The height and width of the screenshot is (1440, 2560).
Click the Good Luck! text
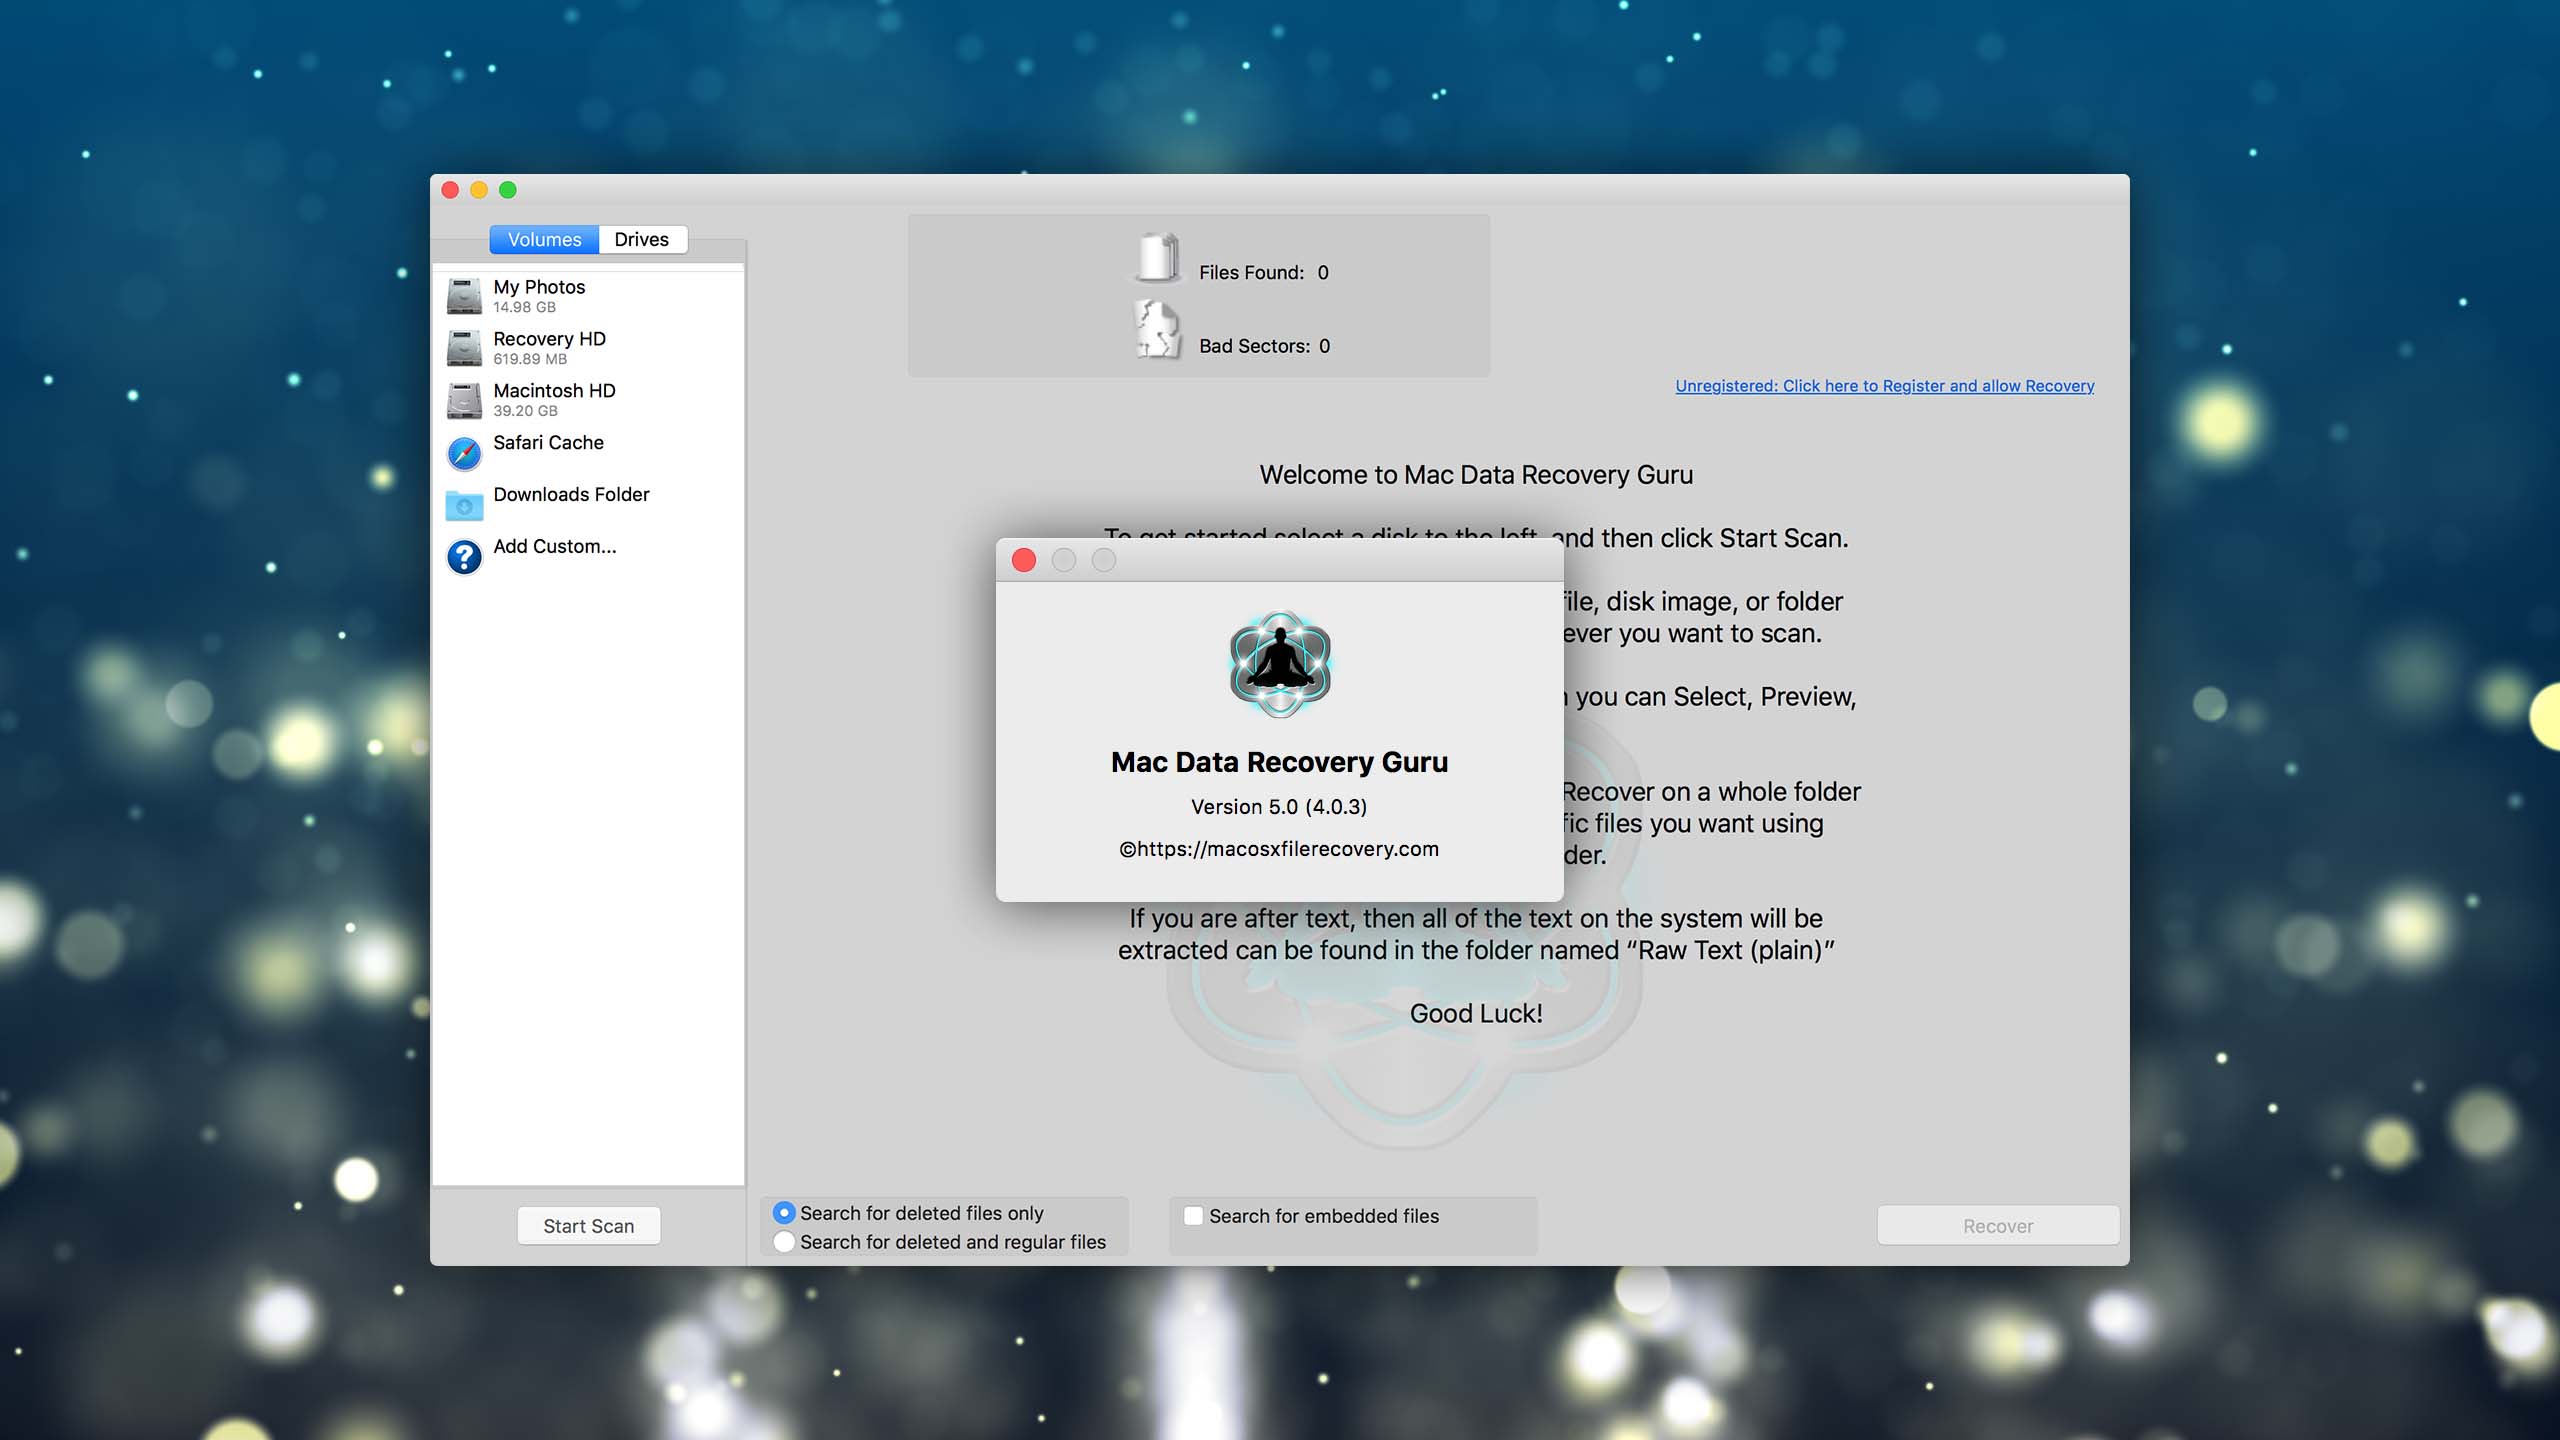click(x=1476, y=1014)
